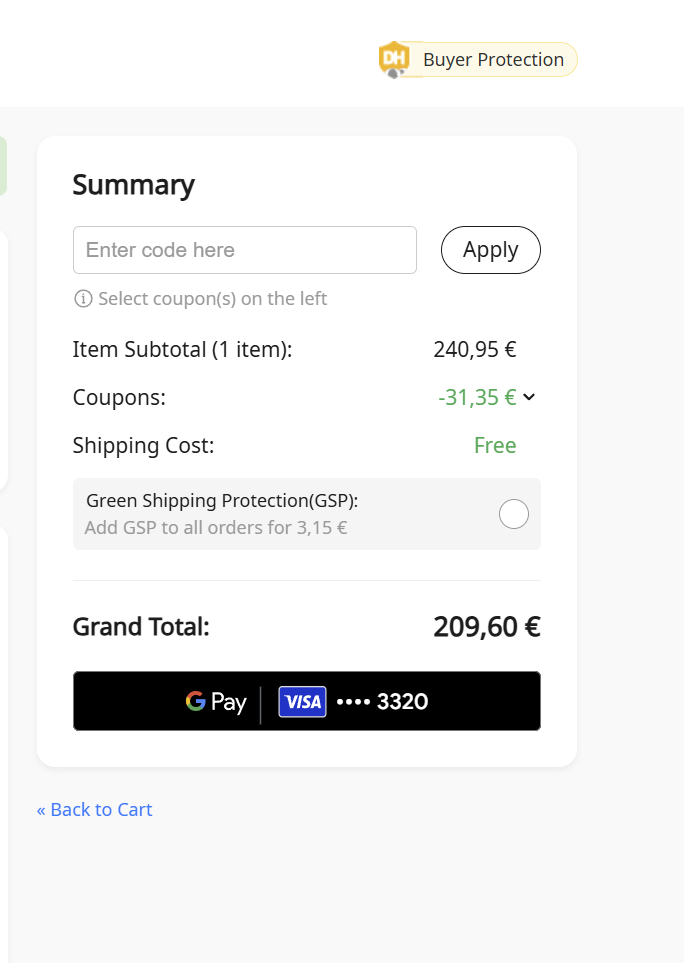The width and height of the screenshot is (684, 963).
Task: Click the -31,35 € coupons amount
Action: 477,397
